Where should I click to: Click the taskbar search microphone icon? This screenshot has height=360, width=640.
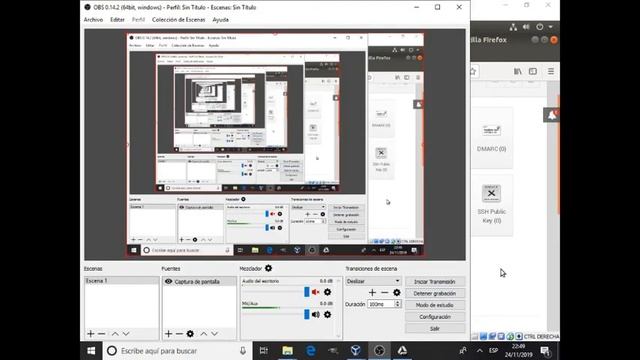(243, 351)
